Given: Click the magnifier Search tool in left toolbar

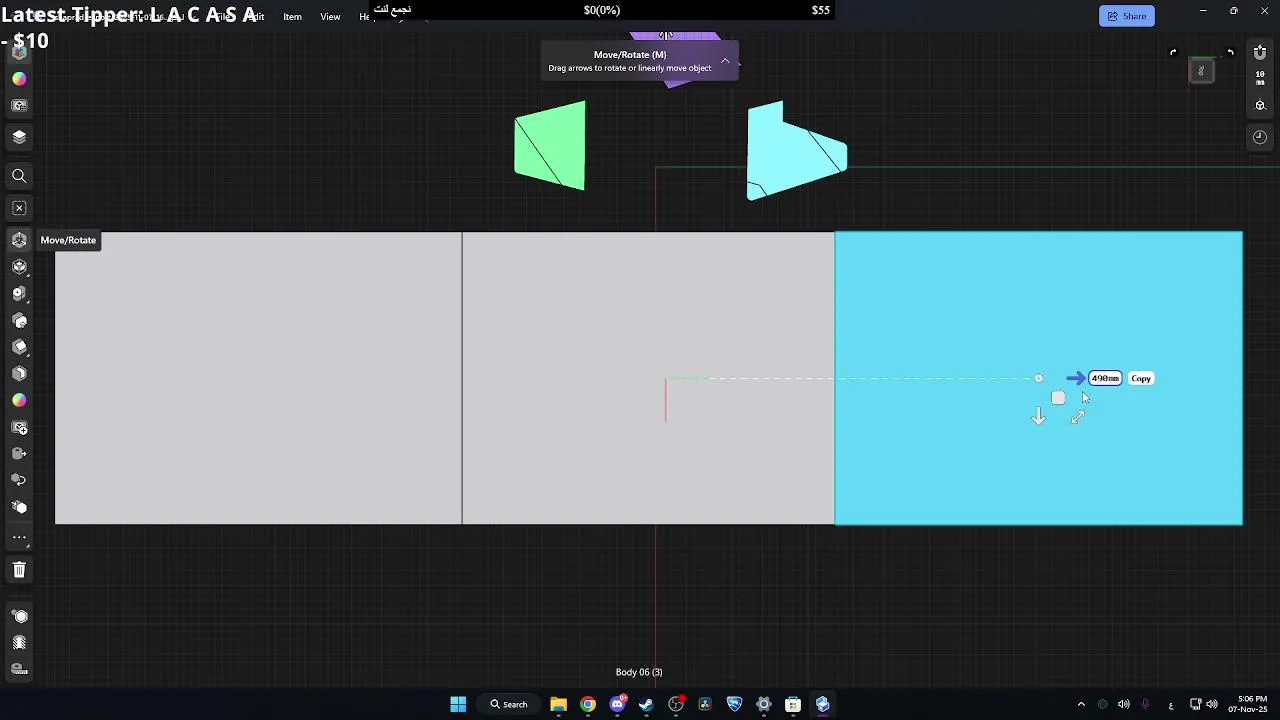Looking at the screenshot, I should (19, 176).
